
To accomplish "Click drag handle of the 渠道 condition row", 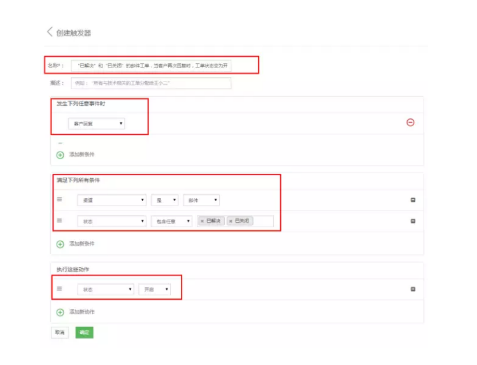I will click(x=59, y=199).
